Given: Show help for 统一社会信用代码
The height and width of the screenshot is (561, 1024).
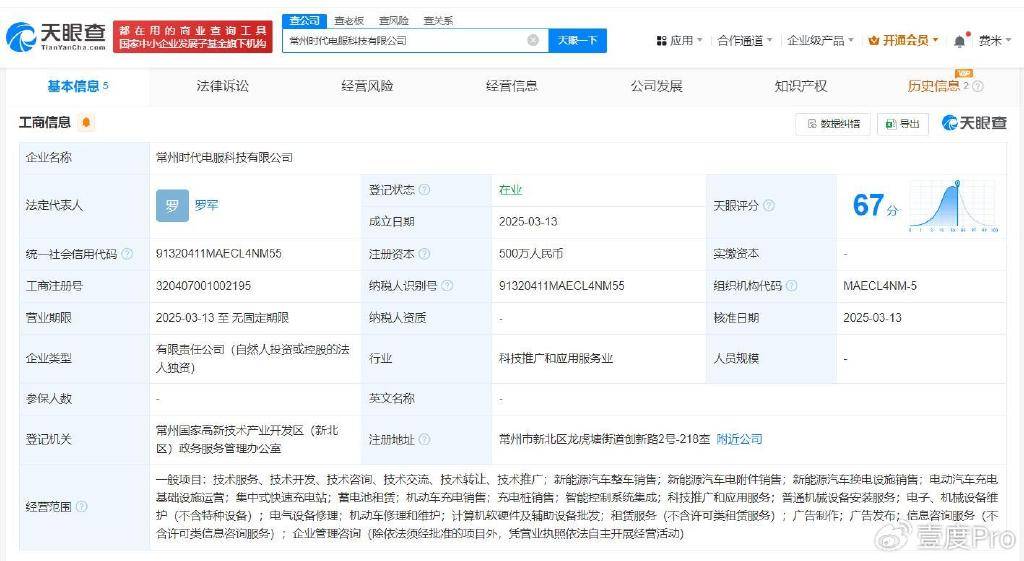Looking at the screenshot, I should coord(127,253).
